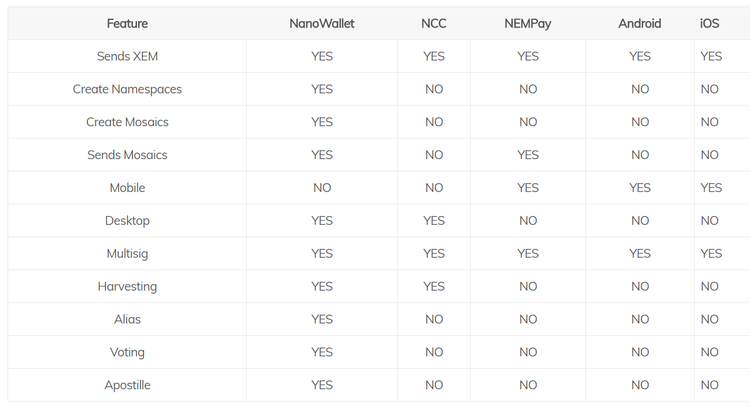Click the Android column header

click(640, 23)
